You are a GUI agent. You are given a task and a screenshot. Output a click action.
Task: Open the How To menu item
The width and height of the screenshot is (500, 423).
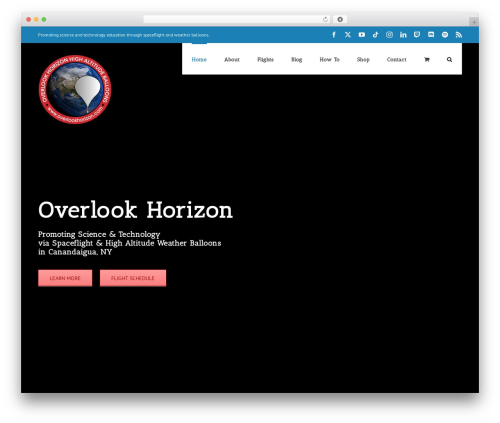[329, 59]
